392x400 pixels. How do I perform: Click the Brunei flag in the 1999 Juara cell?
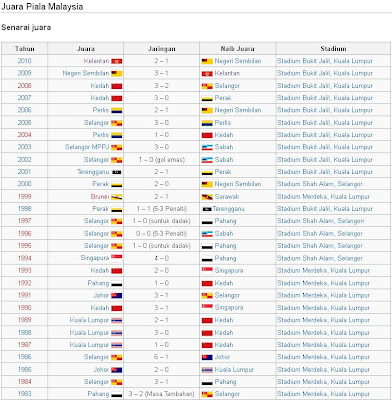click(x=117, y=197)
